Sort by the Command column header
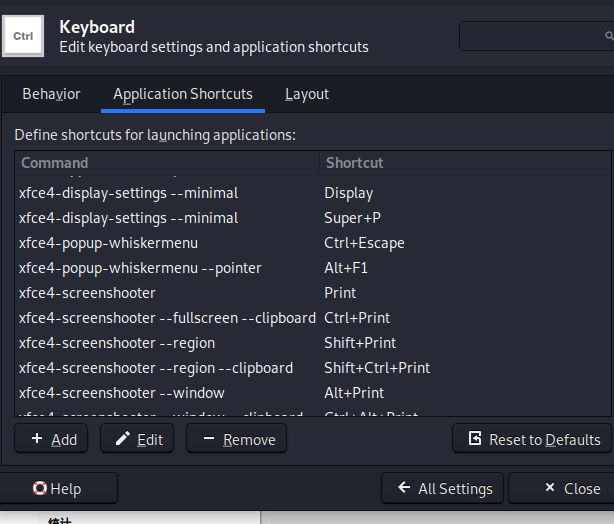The width and height of the screenshot is (614, 524). click(x=166, y=163)
